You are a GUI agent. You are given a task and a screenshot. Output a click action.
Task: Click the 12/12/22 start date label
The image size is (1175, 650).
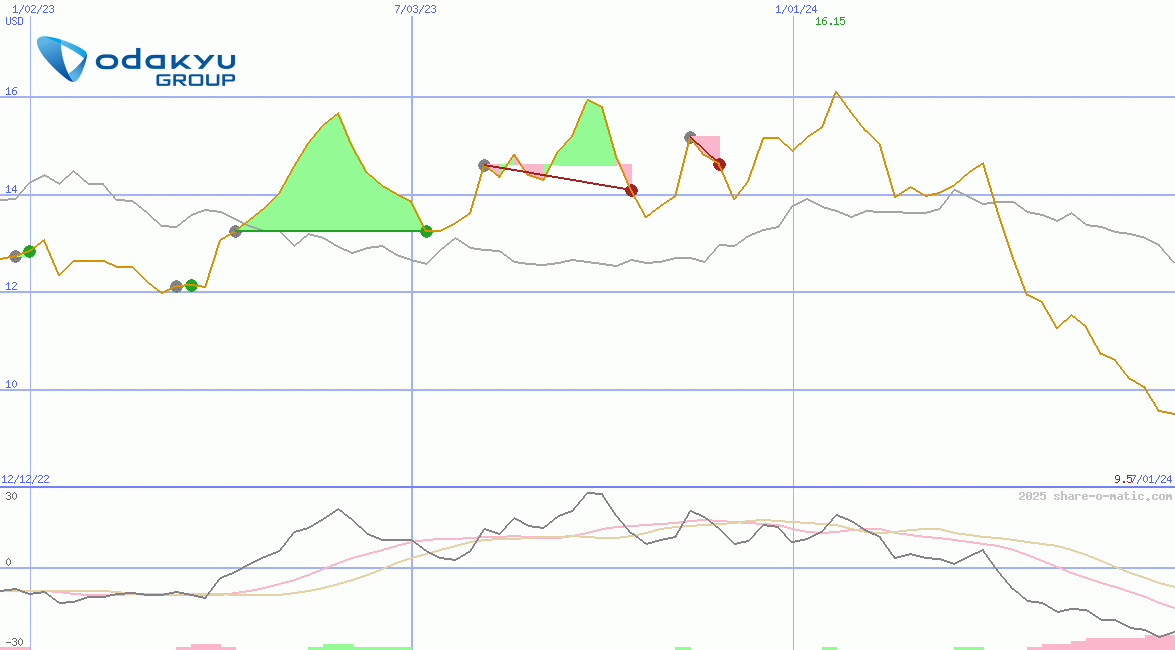(x=25, y=479)
